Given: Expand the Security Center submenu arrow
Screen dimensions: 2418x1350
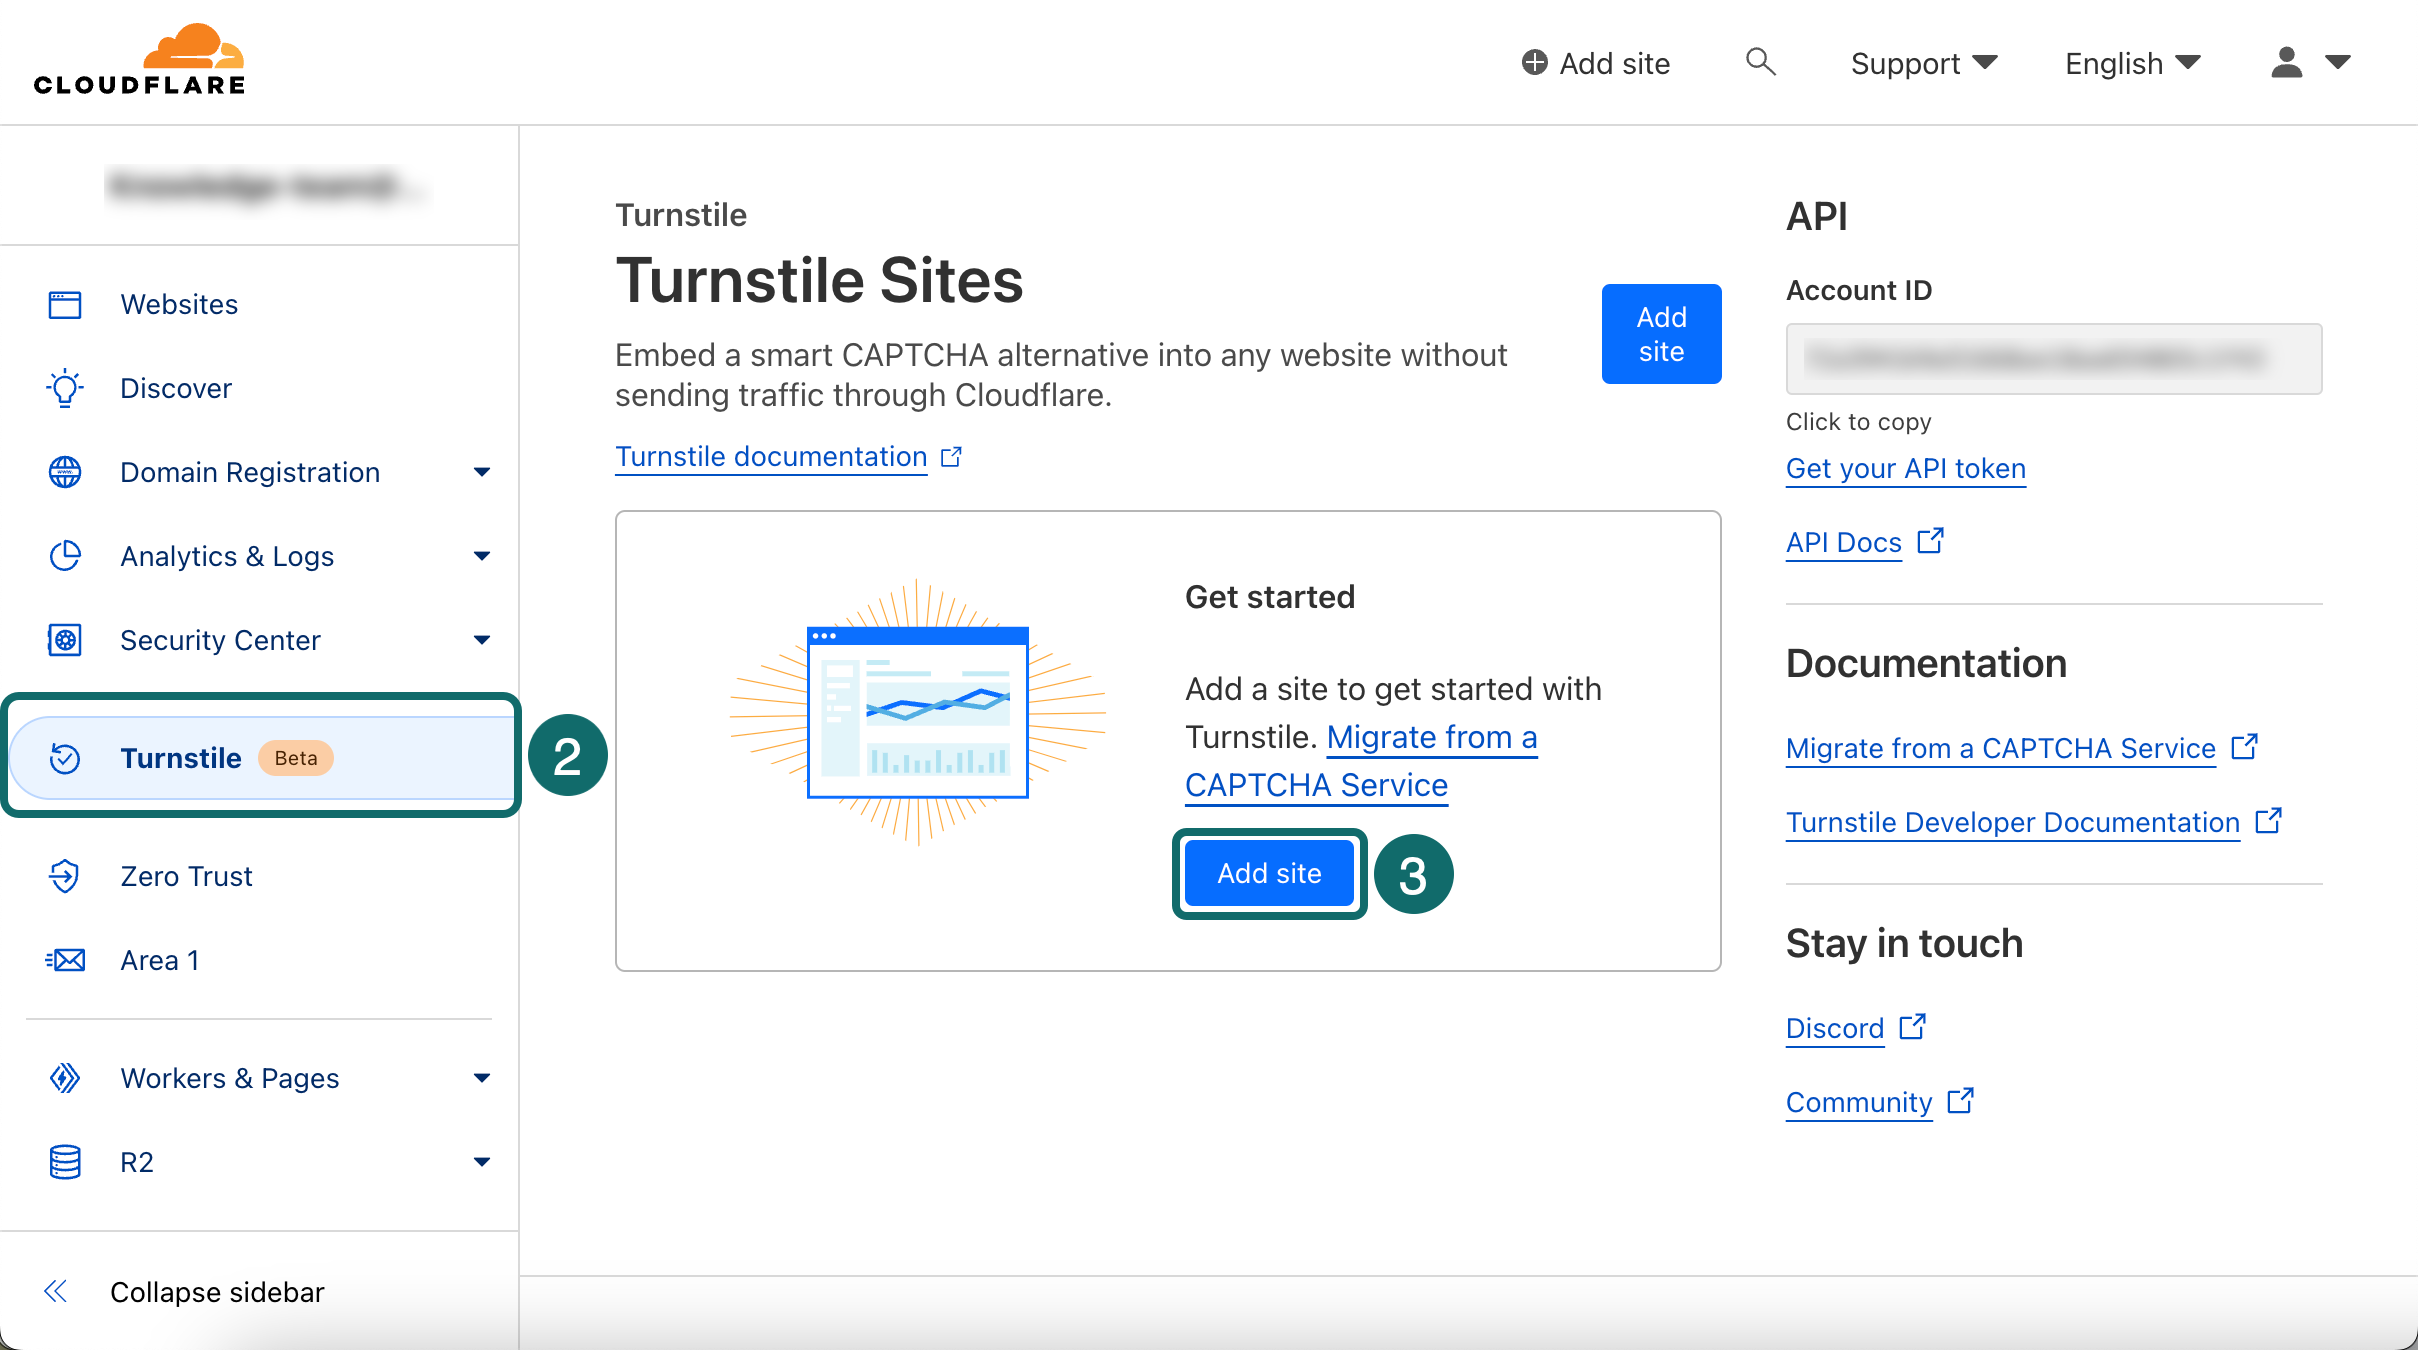Looking at the screenshot, I should click(482, 640).
